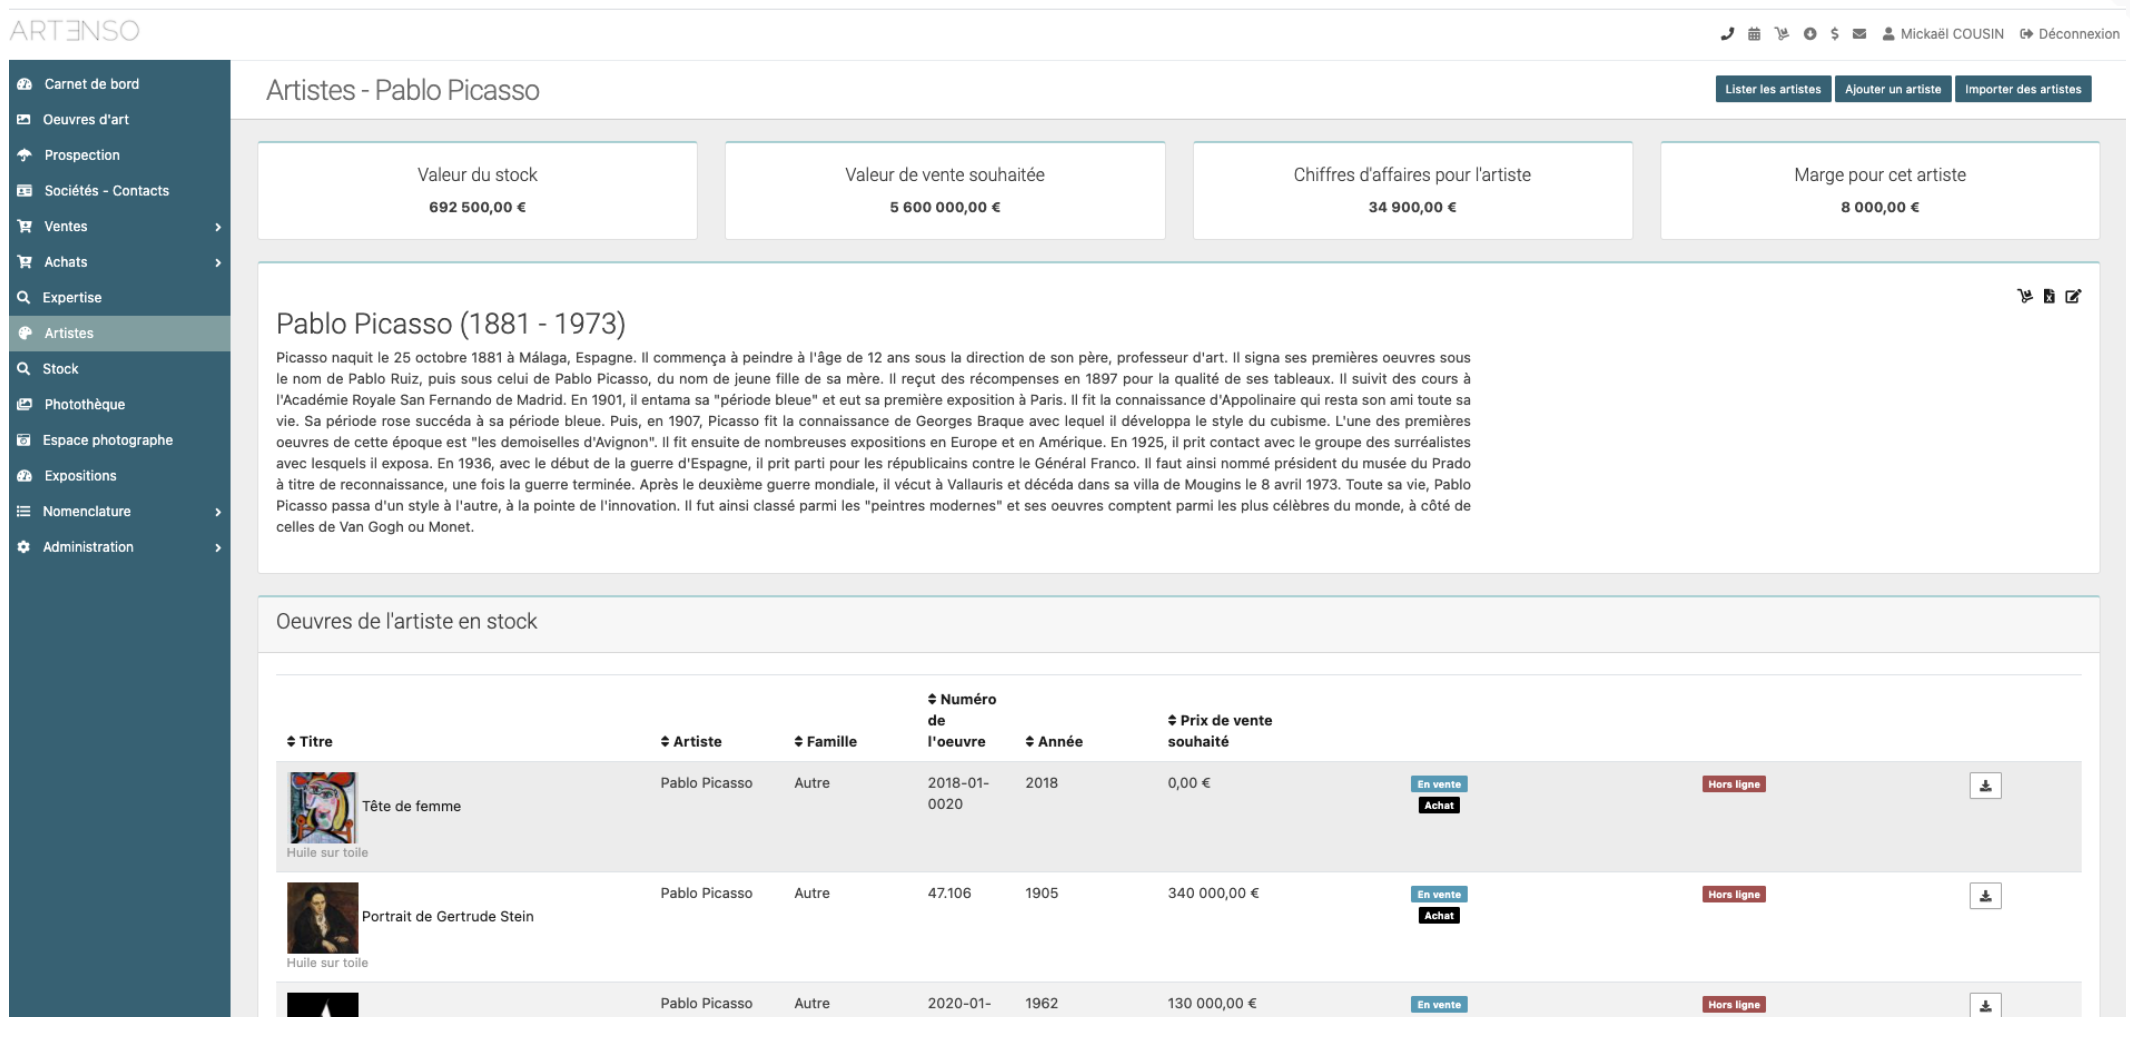Expand the Administration submenu chevron
This screenshot has width=2130, height=1056.
pos(217,548)
